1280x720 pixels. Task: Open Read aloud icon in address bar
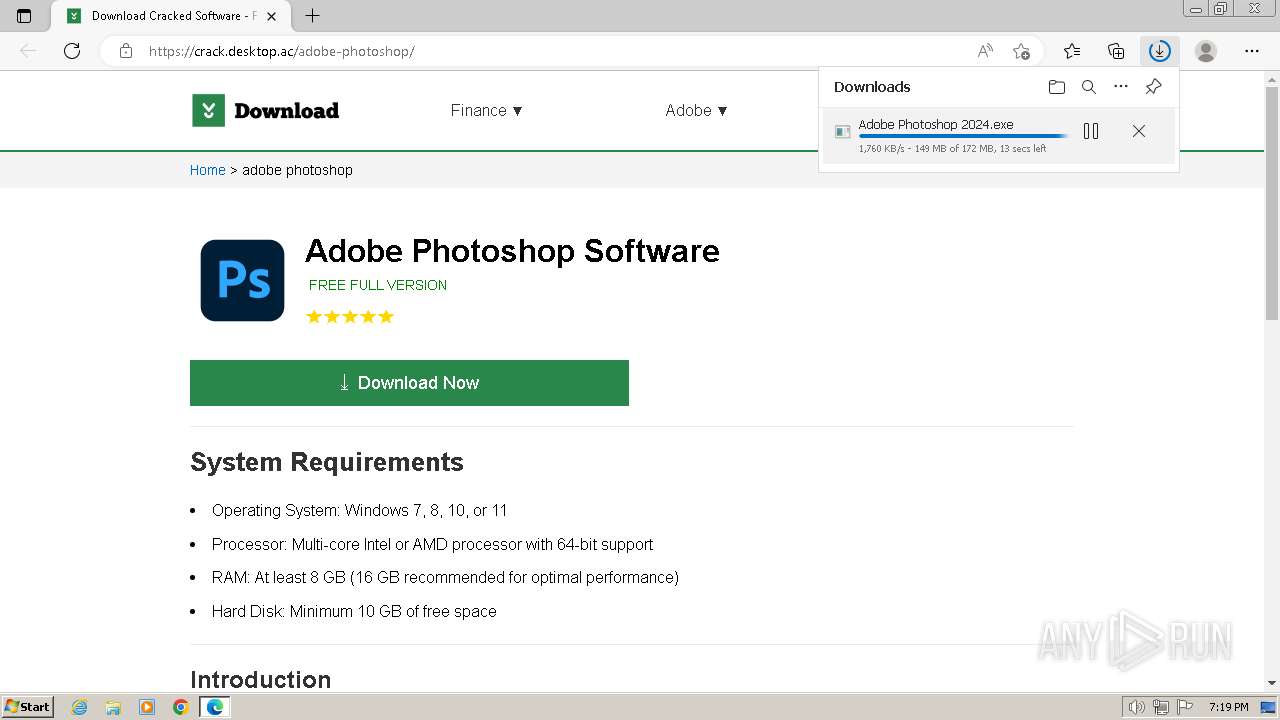pos(985,51)
